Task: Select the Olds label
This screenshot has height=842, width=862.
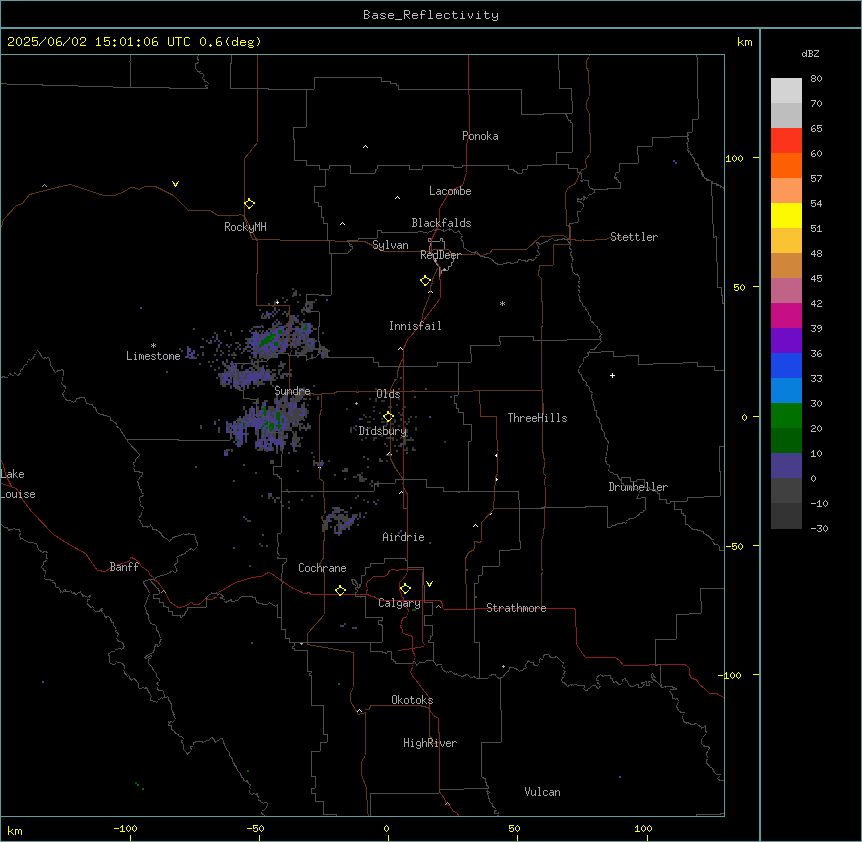Action: (x=388, y=394)
